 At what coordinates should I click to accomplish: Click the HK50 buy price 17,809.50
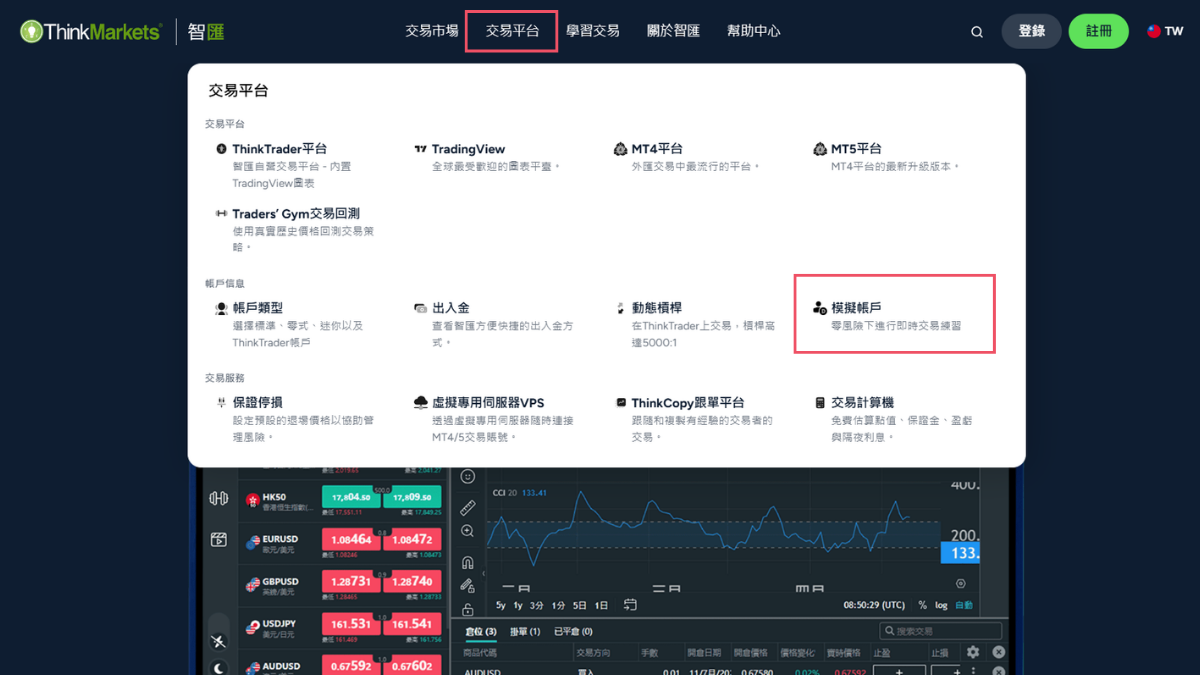412,497
